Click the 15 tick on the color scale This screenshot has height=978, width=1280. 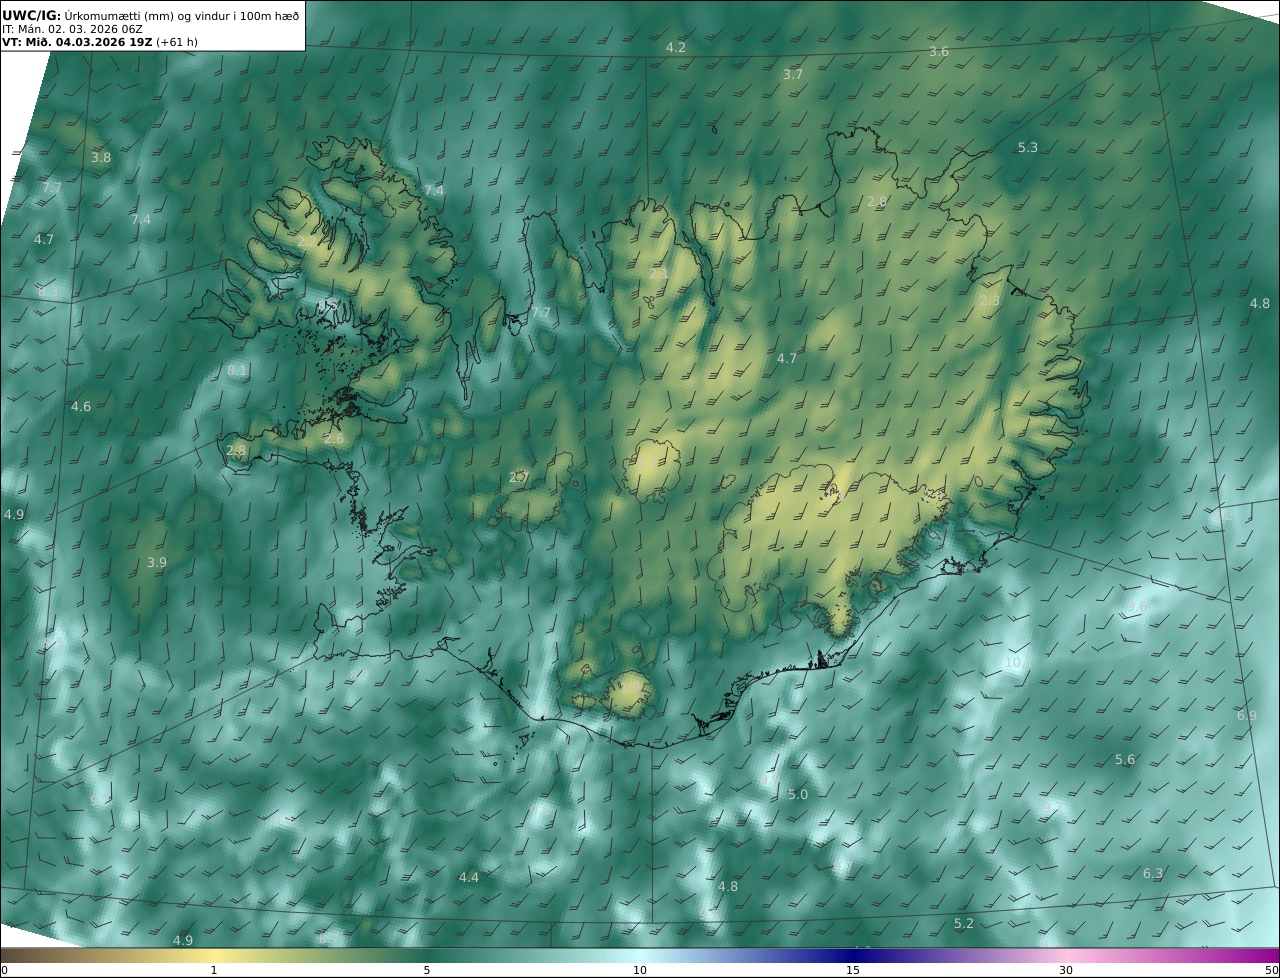pyautogui.click(x=853, y=970)
